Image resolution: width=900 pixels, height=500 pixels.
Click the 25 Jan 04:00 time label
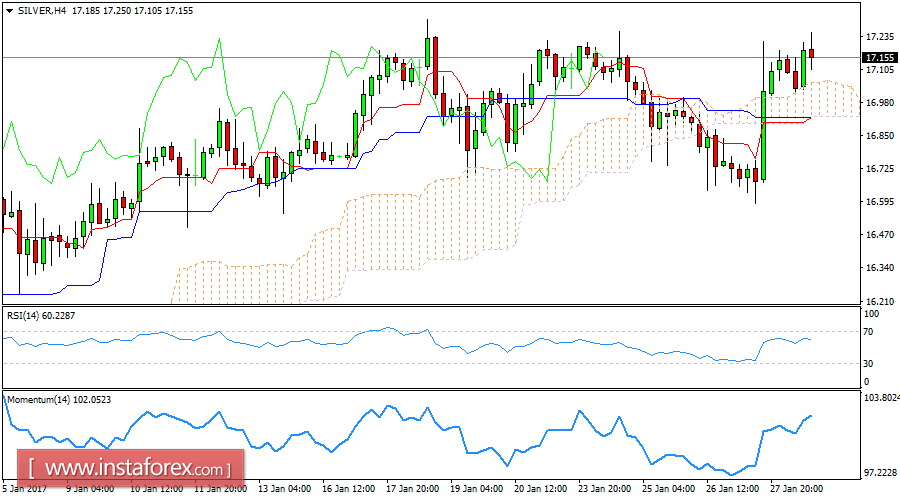[x=668, y=489]
